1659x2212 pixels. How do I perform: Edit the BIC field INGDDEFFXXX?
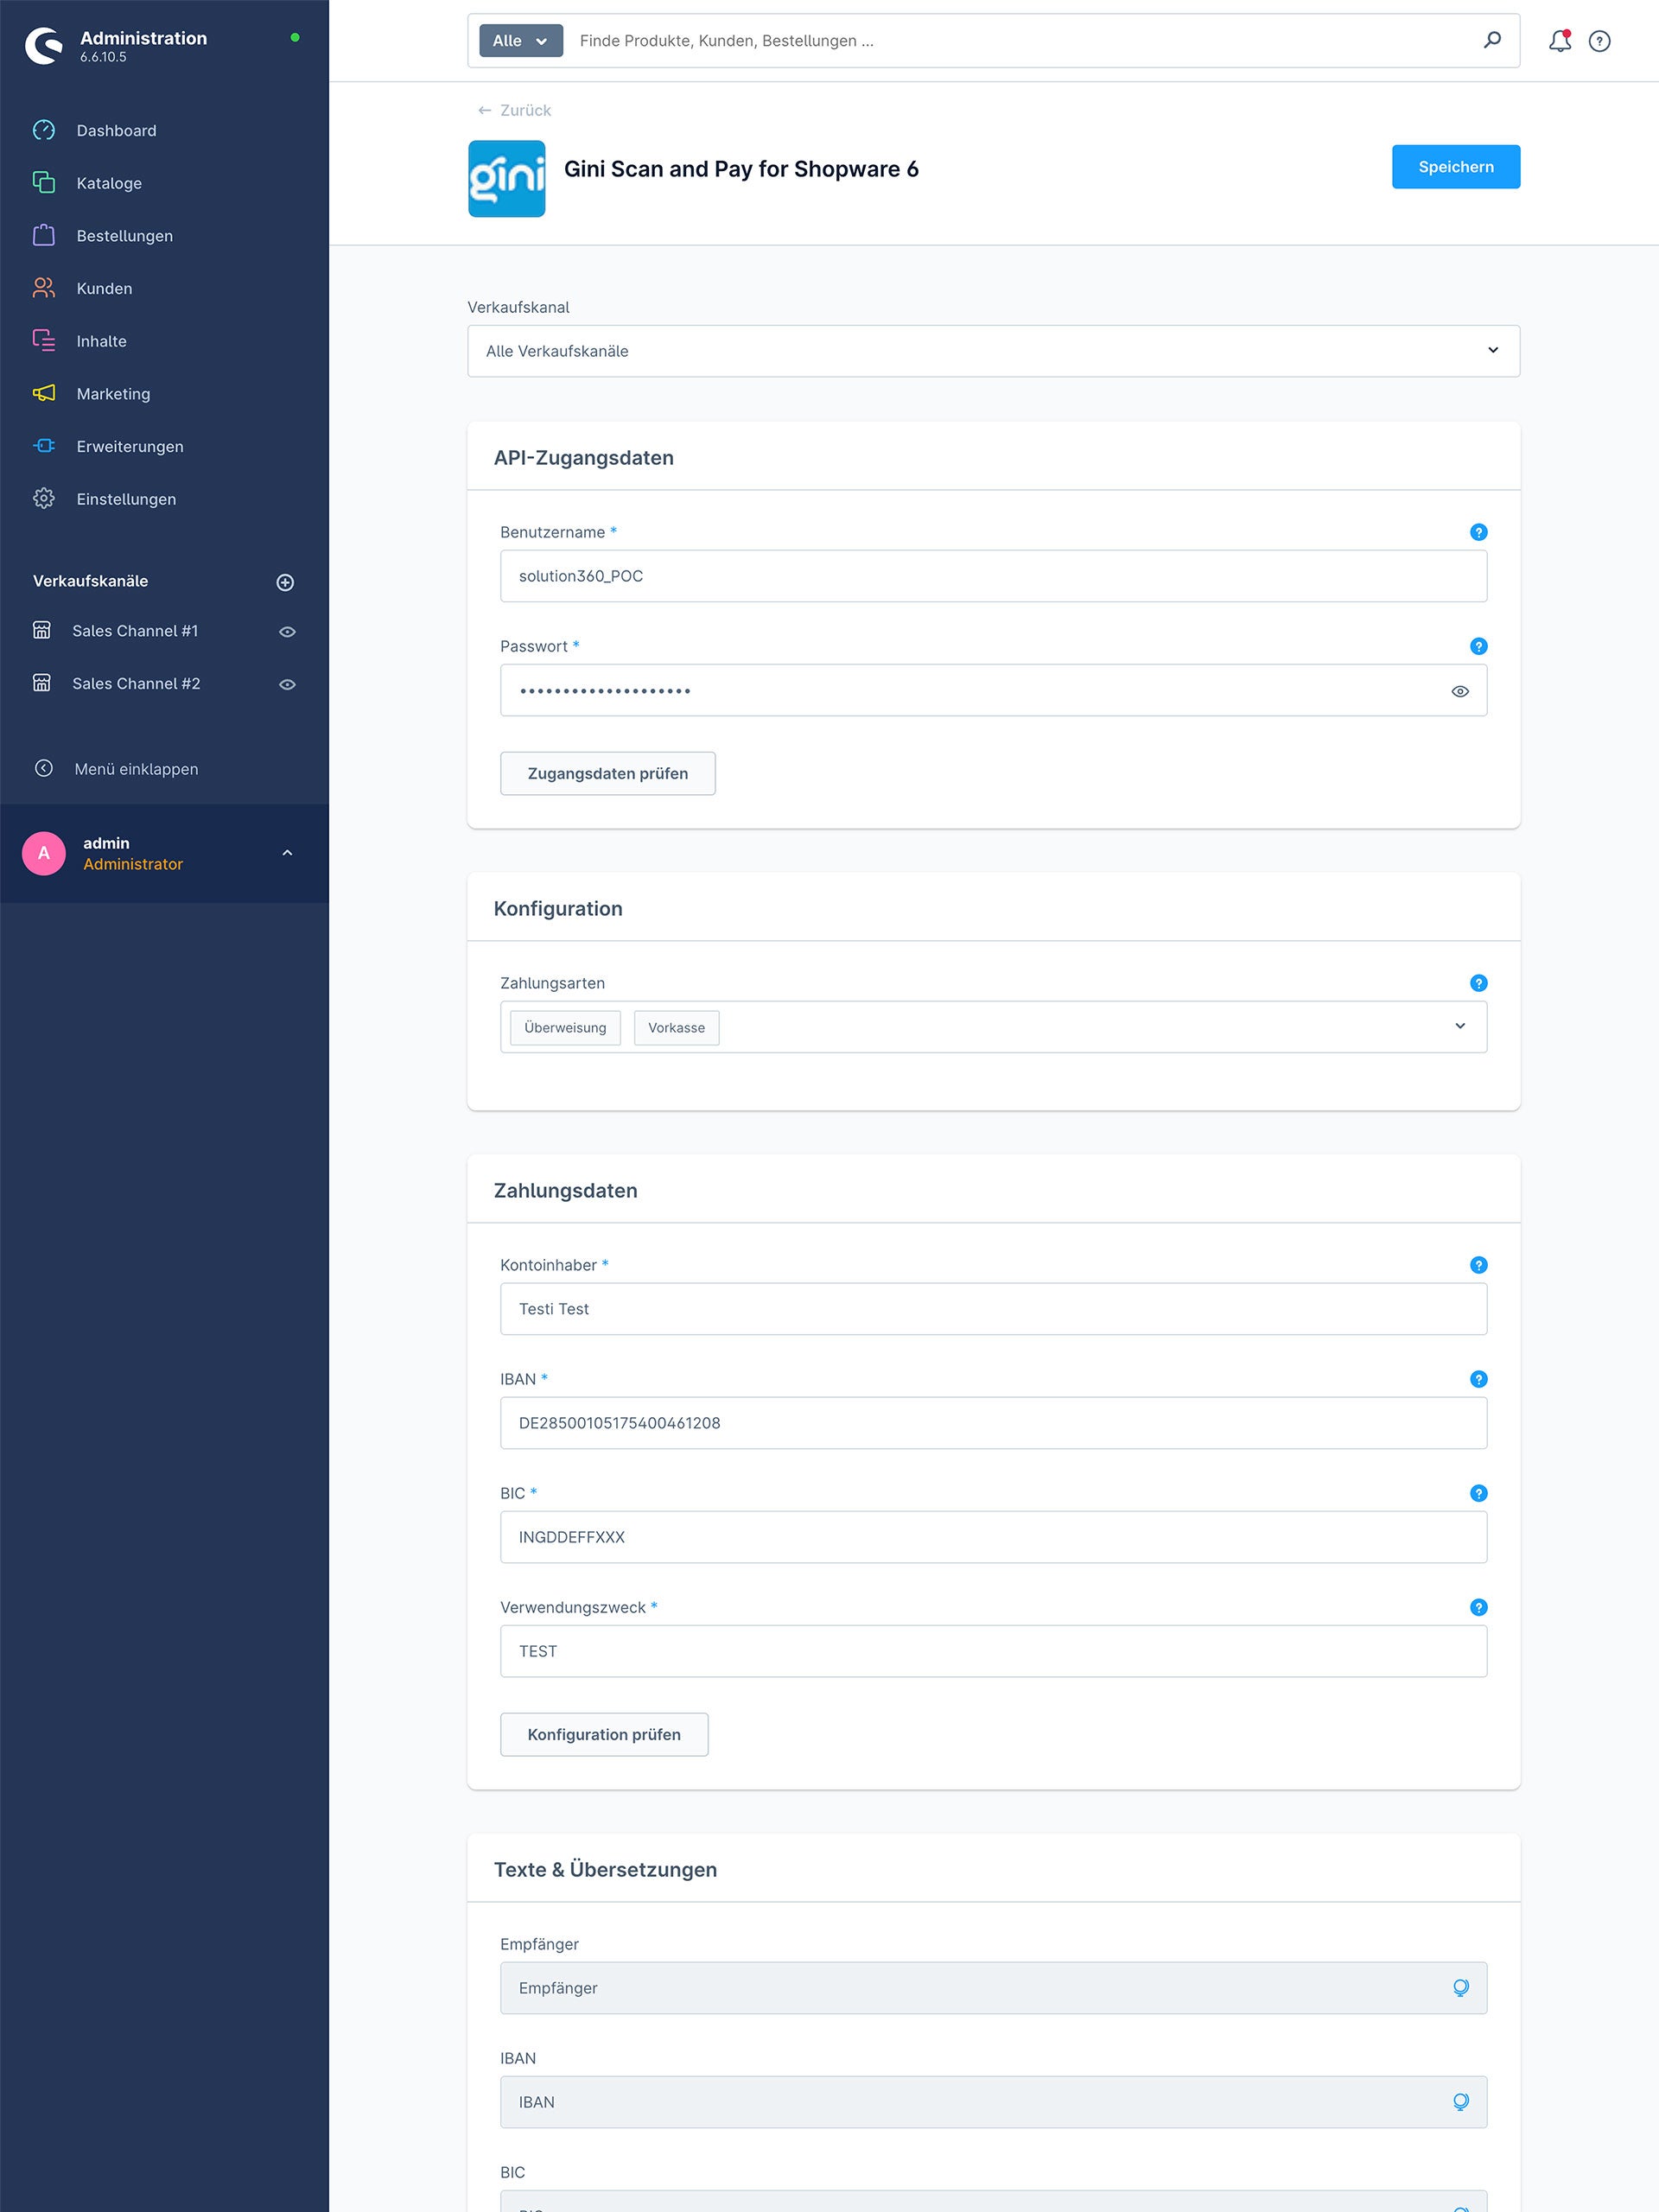tap(993, 1537)
